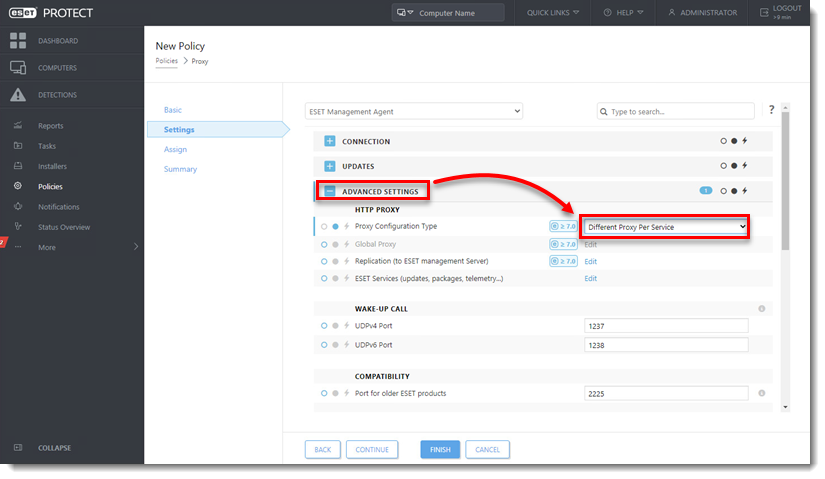Click the Back button
Screen dimensions: 825x479
click(323, 450)
